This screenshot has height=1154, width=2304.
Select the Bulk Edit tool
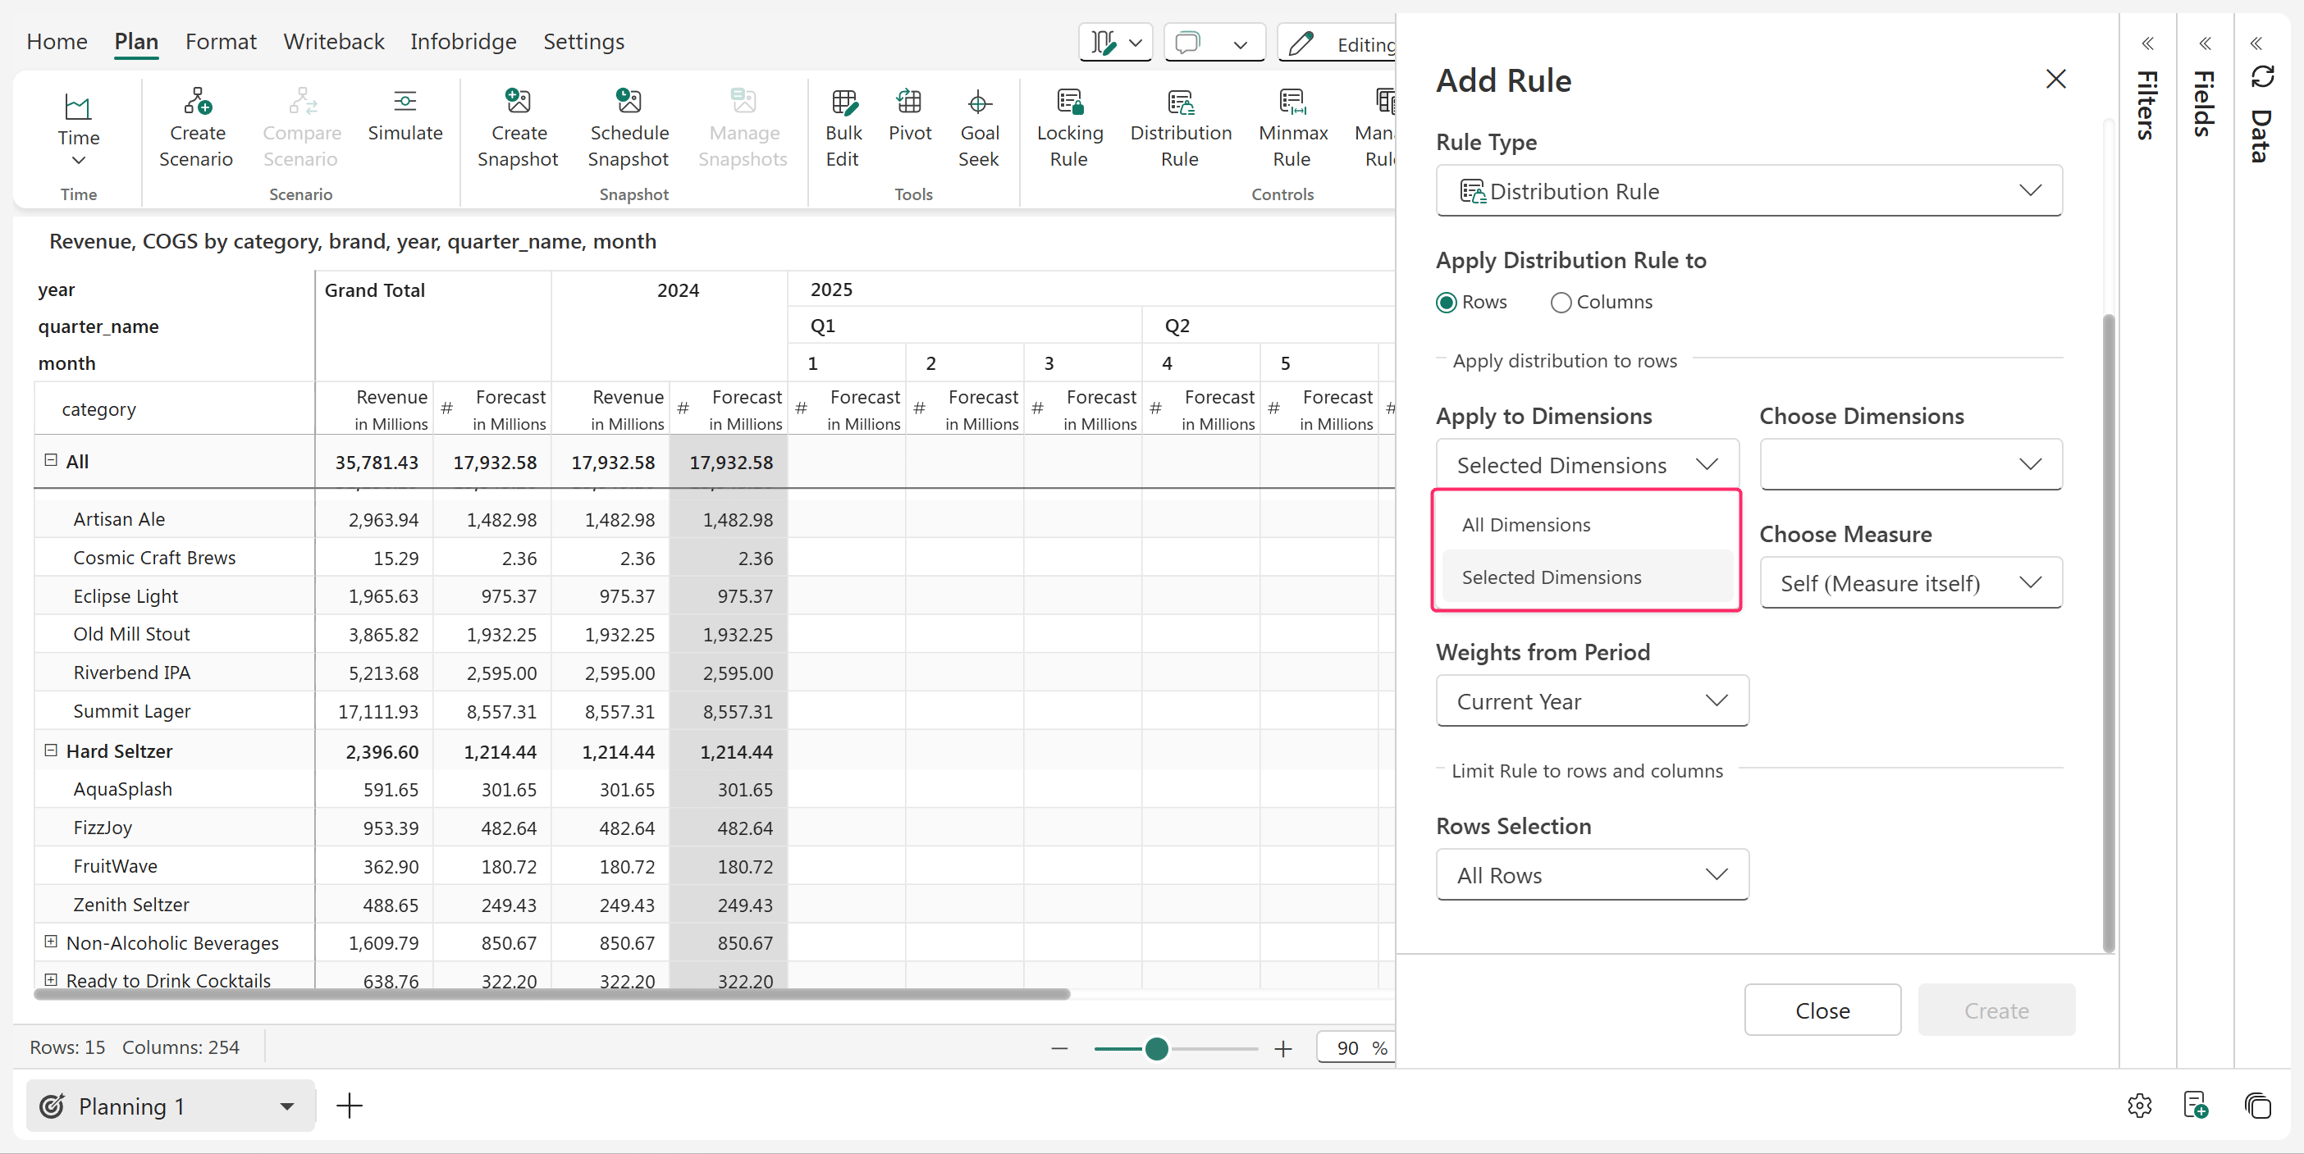pyautogui.click(x=843, y=128)
